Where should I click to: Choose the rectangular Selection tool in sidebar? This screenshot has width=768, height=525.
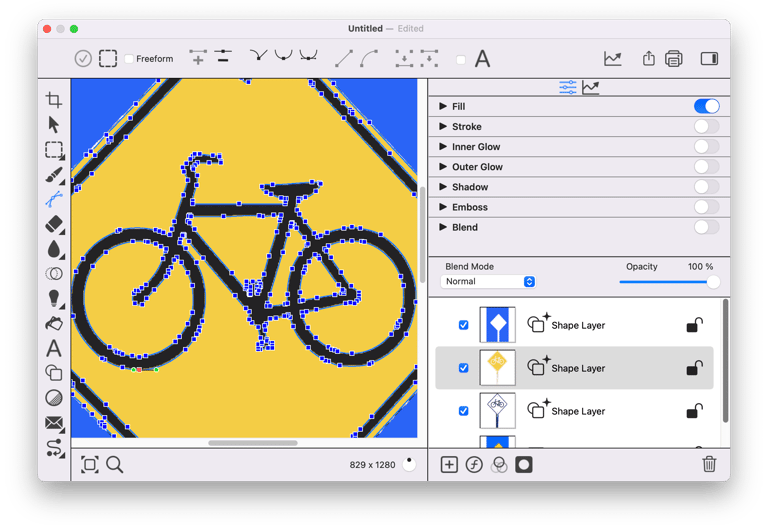54,150
